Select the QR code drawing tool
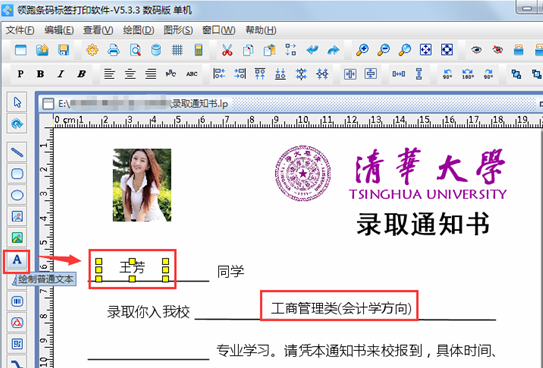The width and height of the screenshot is (543, 368). (x=17, y=344)
